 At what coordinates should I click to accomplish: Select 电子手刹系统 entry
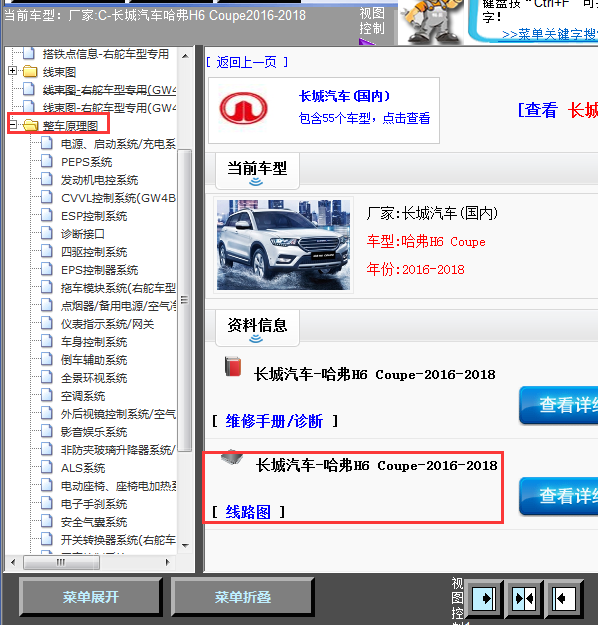pyautogui.click(x=94, y=504)
